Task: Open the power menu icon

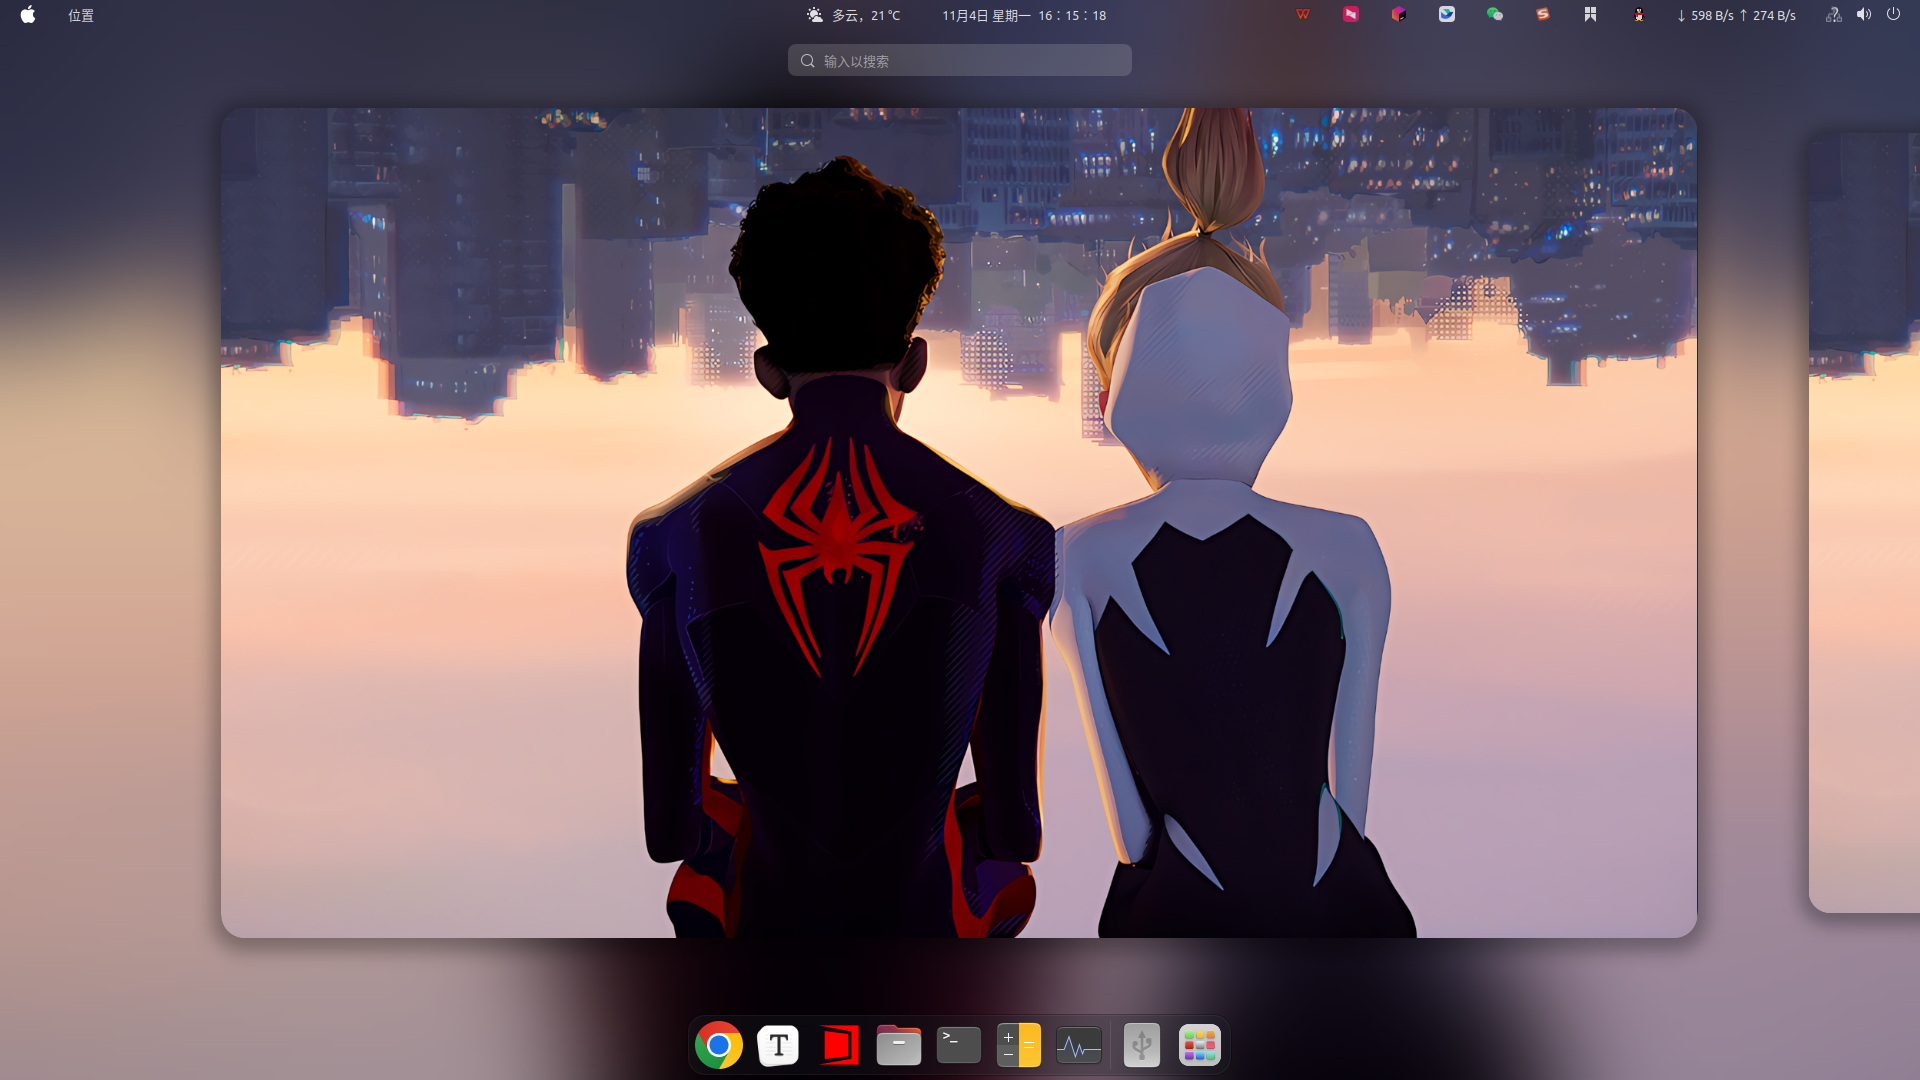Action: point(1894,15)
